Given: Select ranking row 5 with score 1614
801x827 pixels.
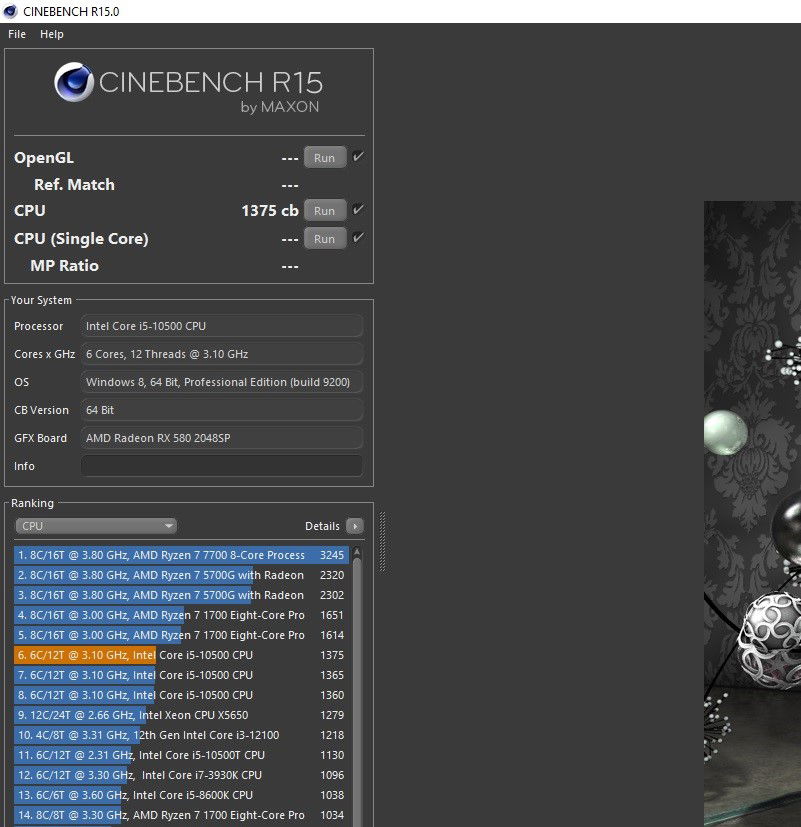Looking at the screenshot, I should [181, 635].
